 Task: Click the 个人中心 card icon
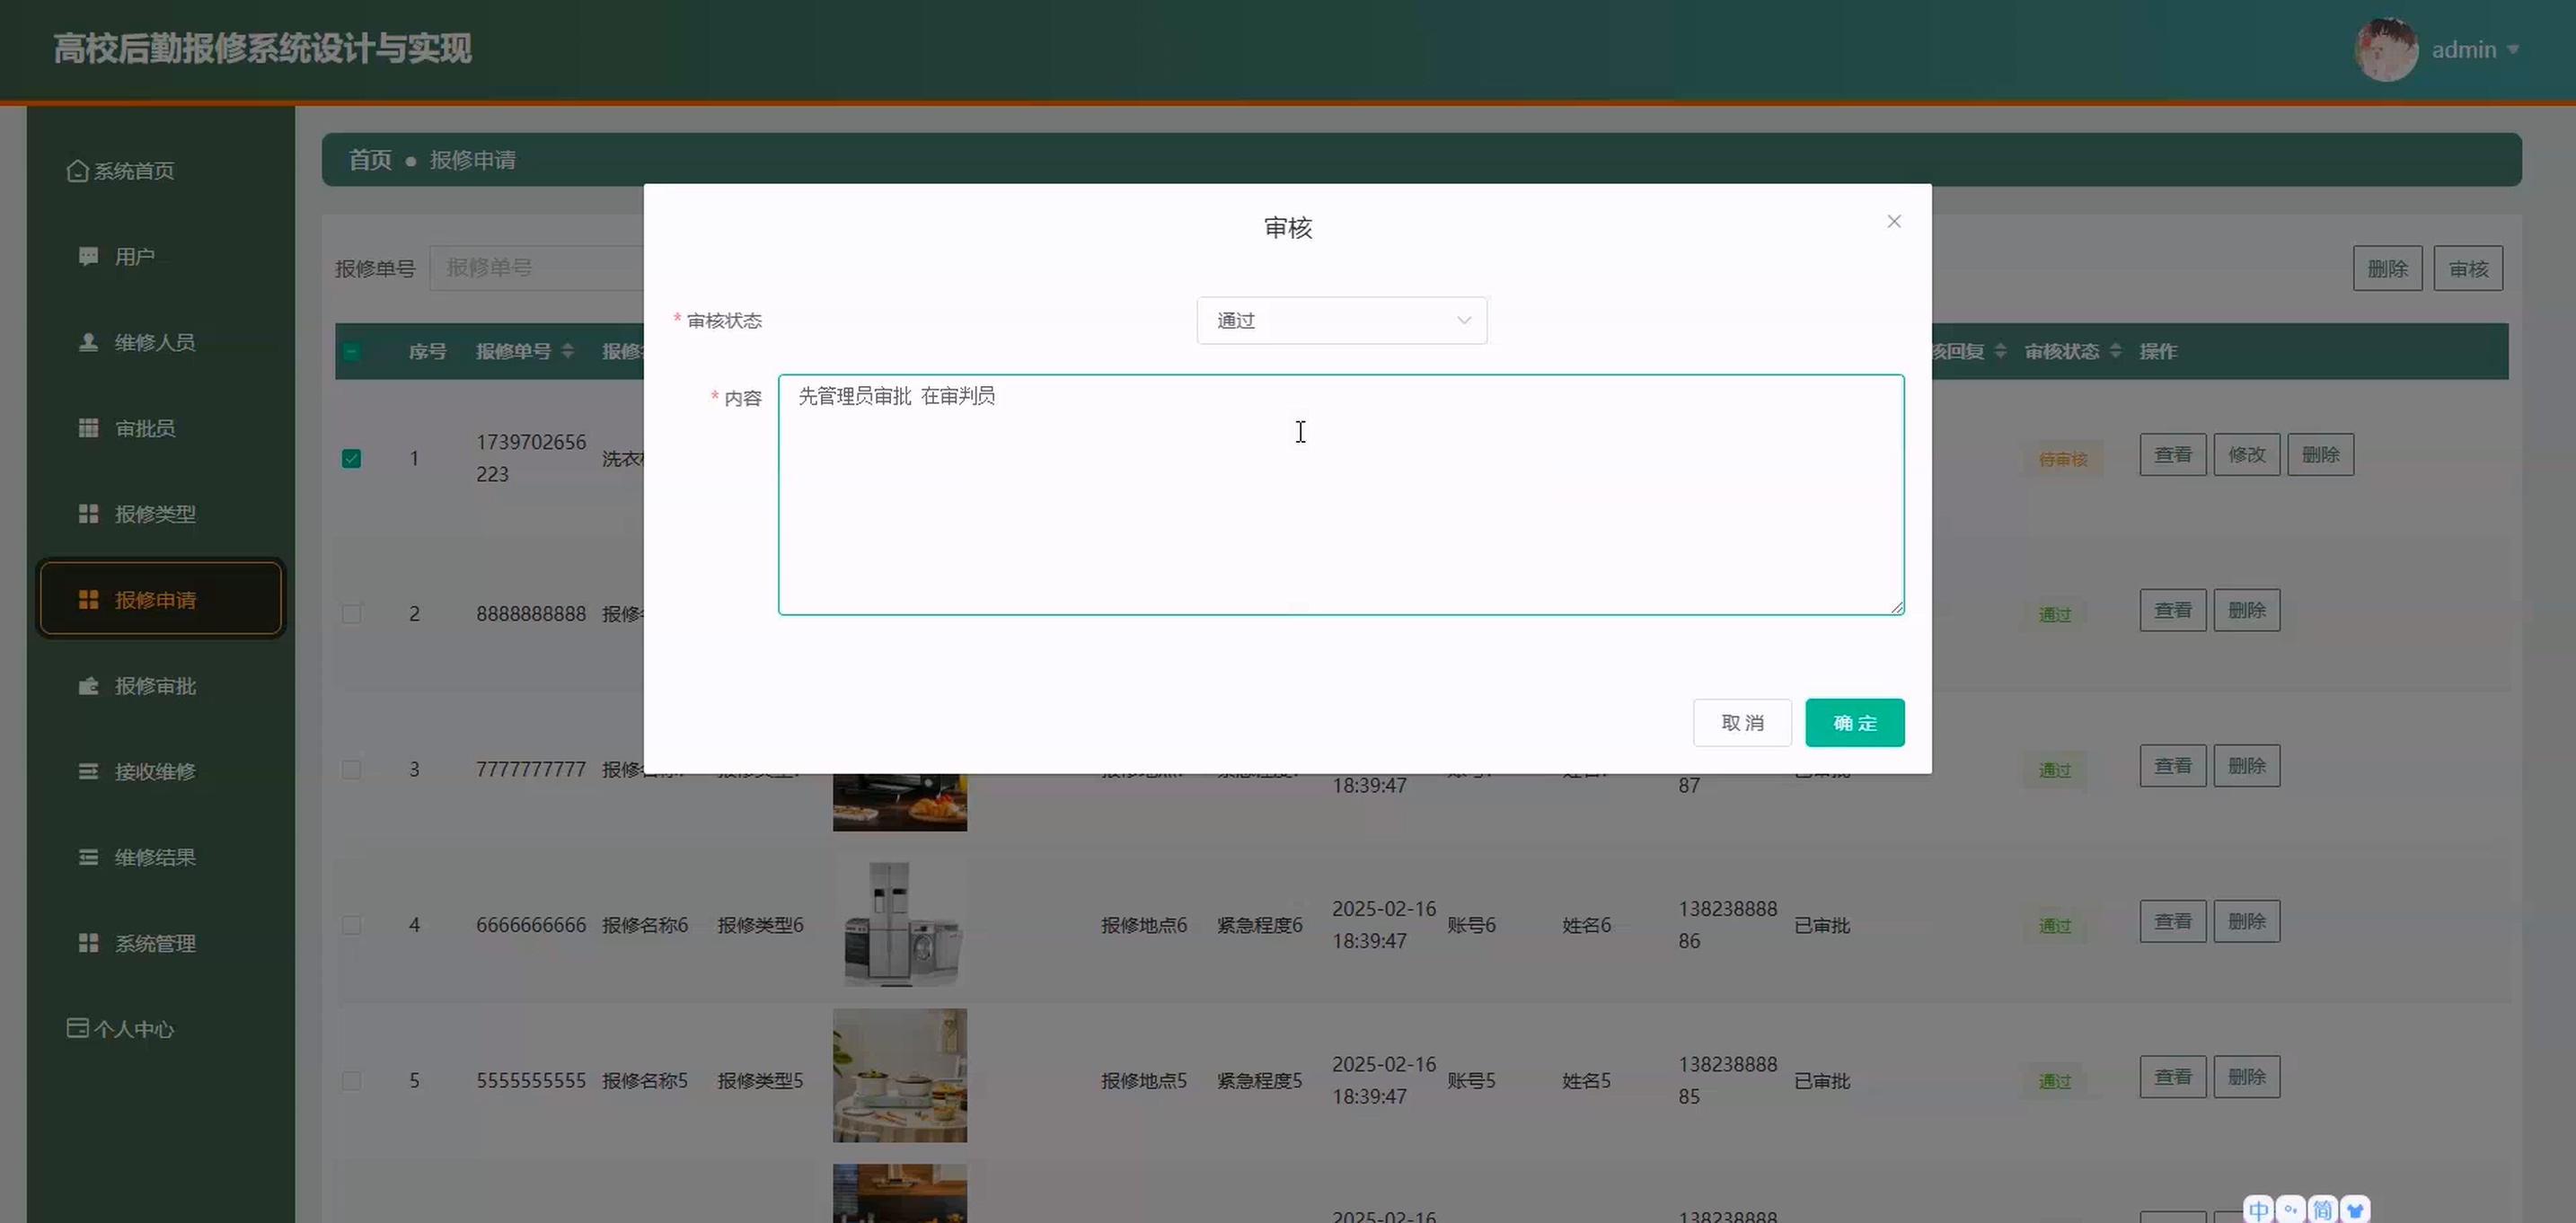pos(77,1028)
